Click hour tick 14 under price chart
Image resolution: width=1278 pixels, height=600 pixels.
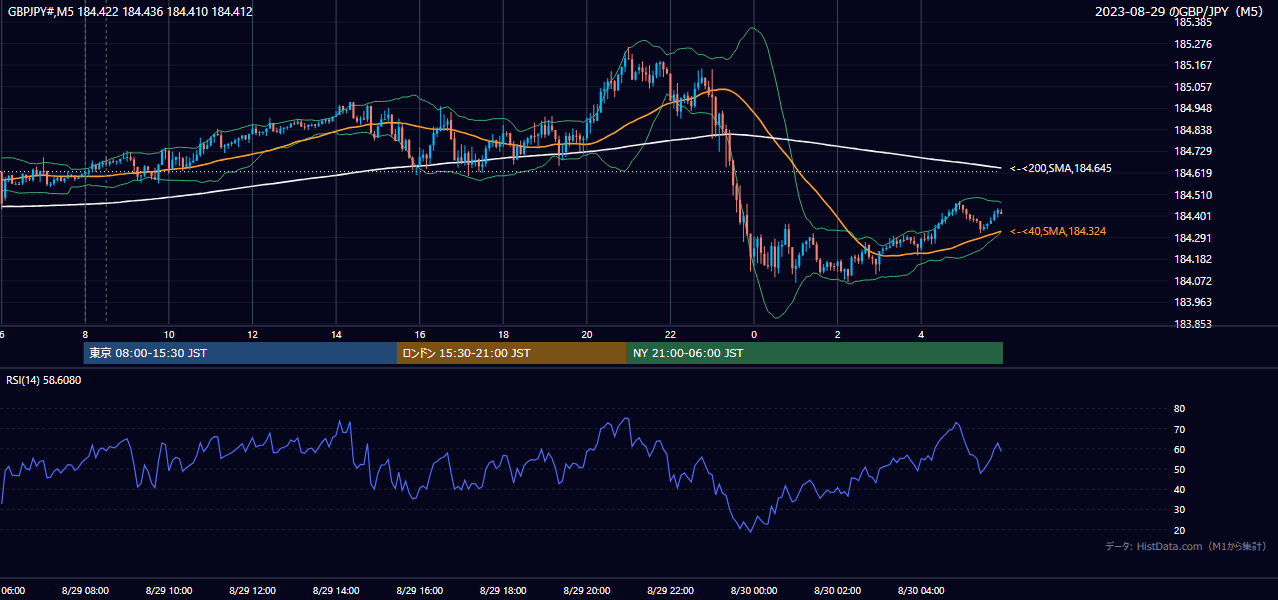pyautogui.click(x=337, y=334)
